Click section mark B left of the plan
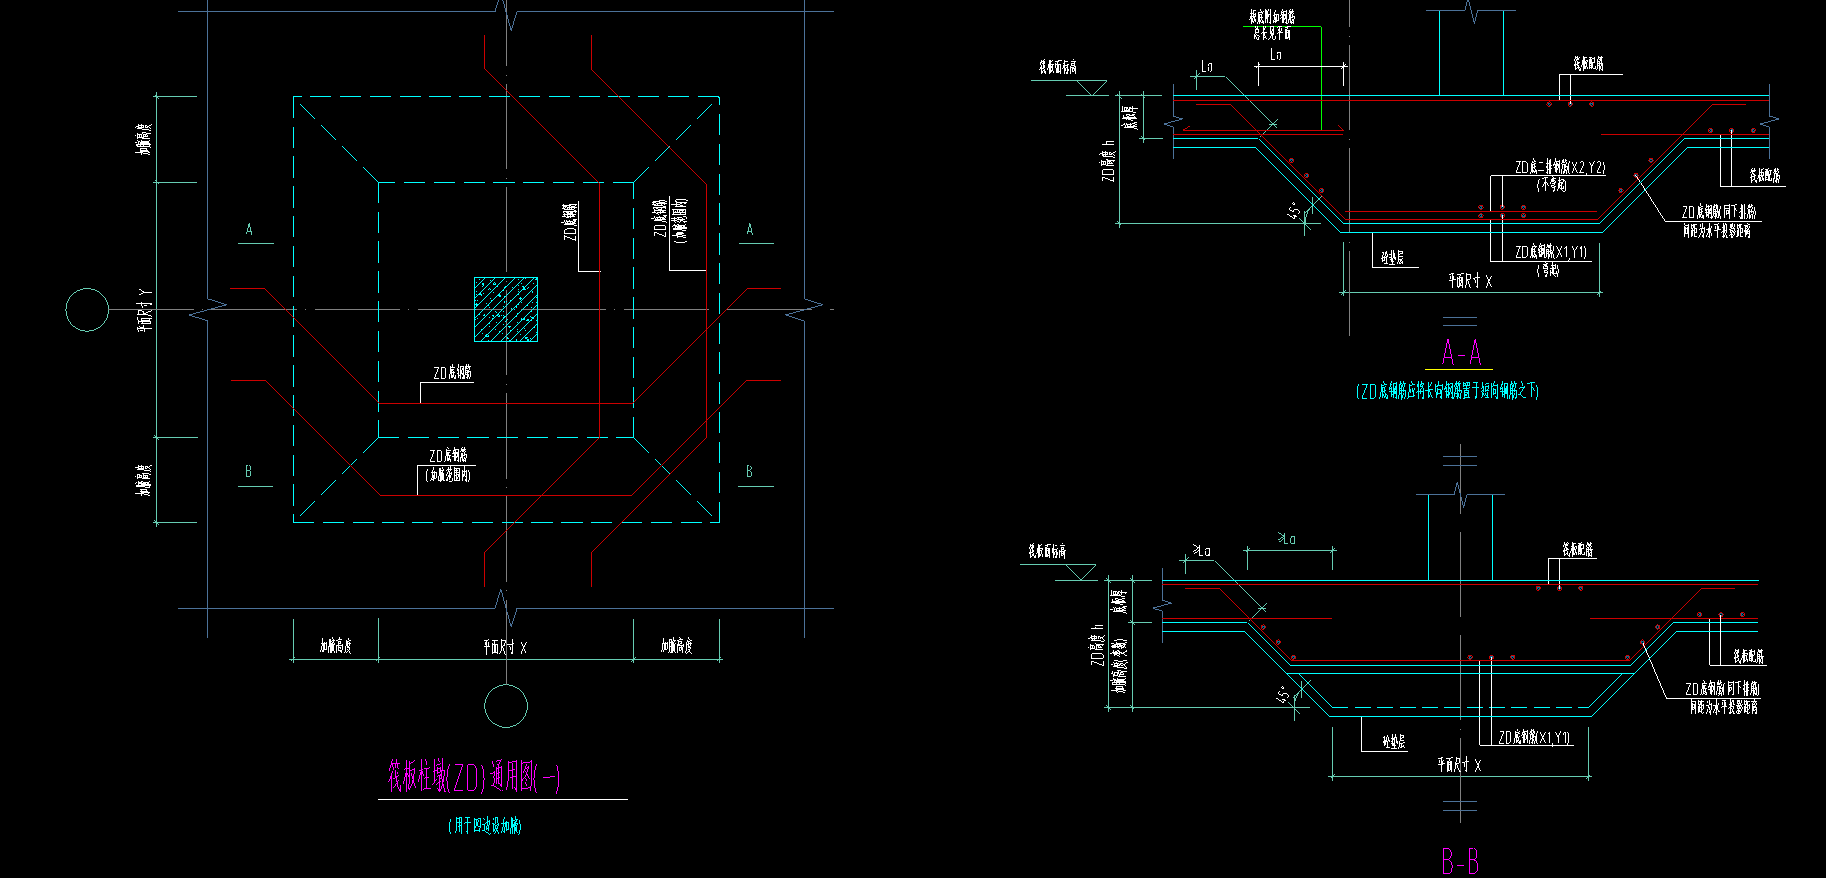The width and height of the screenshot is (1826, 878). pyautogui.click(x=249, y=472)
